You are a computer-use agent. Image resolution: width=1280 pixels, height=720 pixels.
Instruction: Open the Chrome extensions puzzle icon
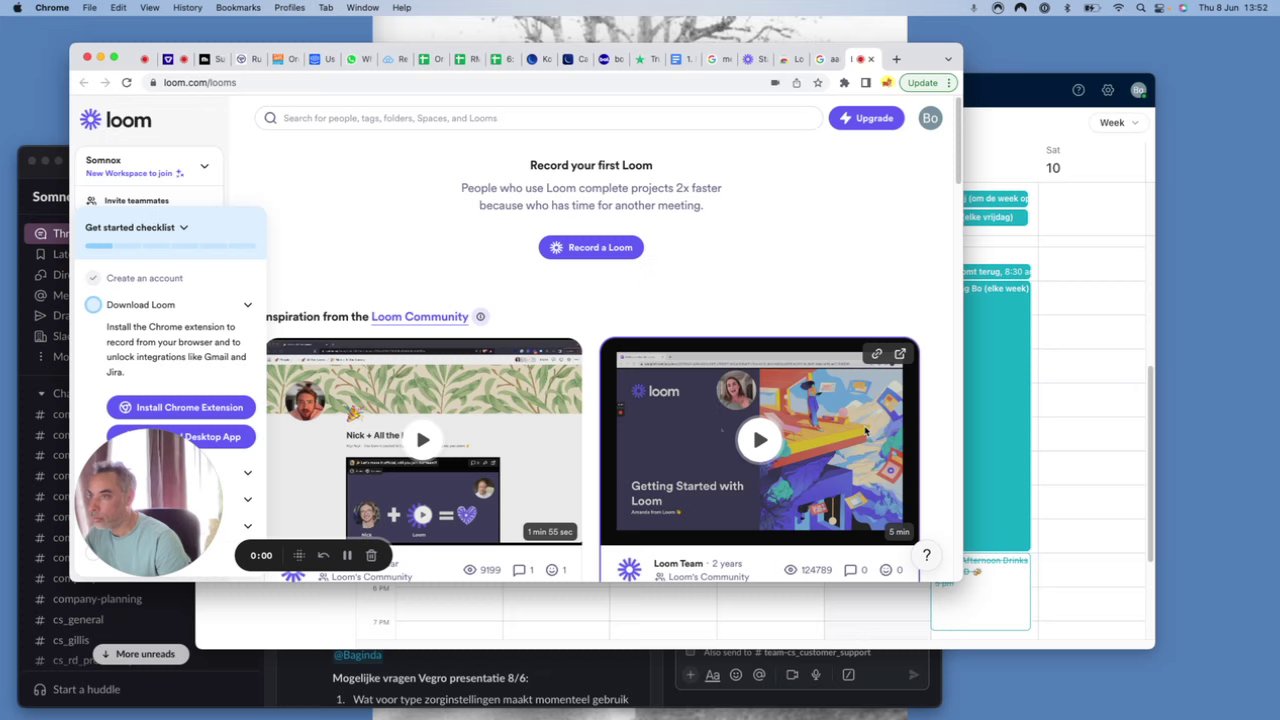click(x=844, y=83)
